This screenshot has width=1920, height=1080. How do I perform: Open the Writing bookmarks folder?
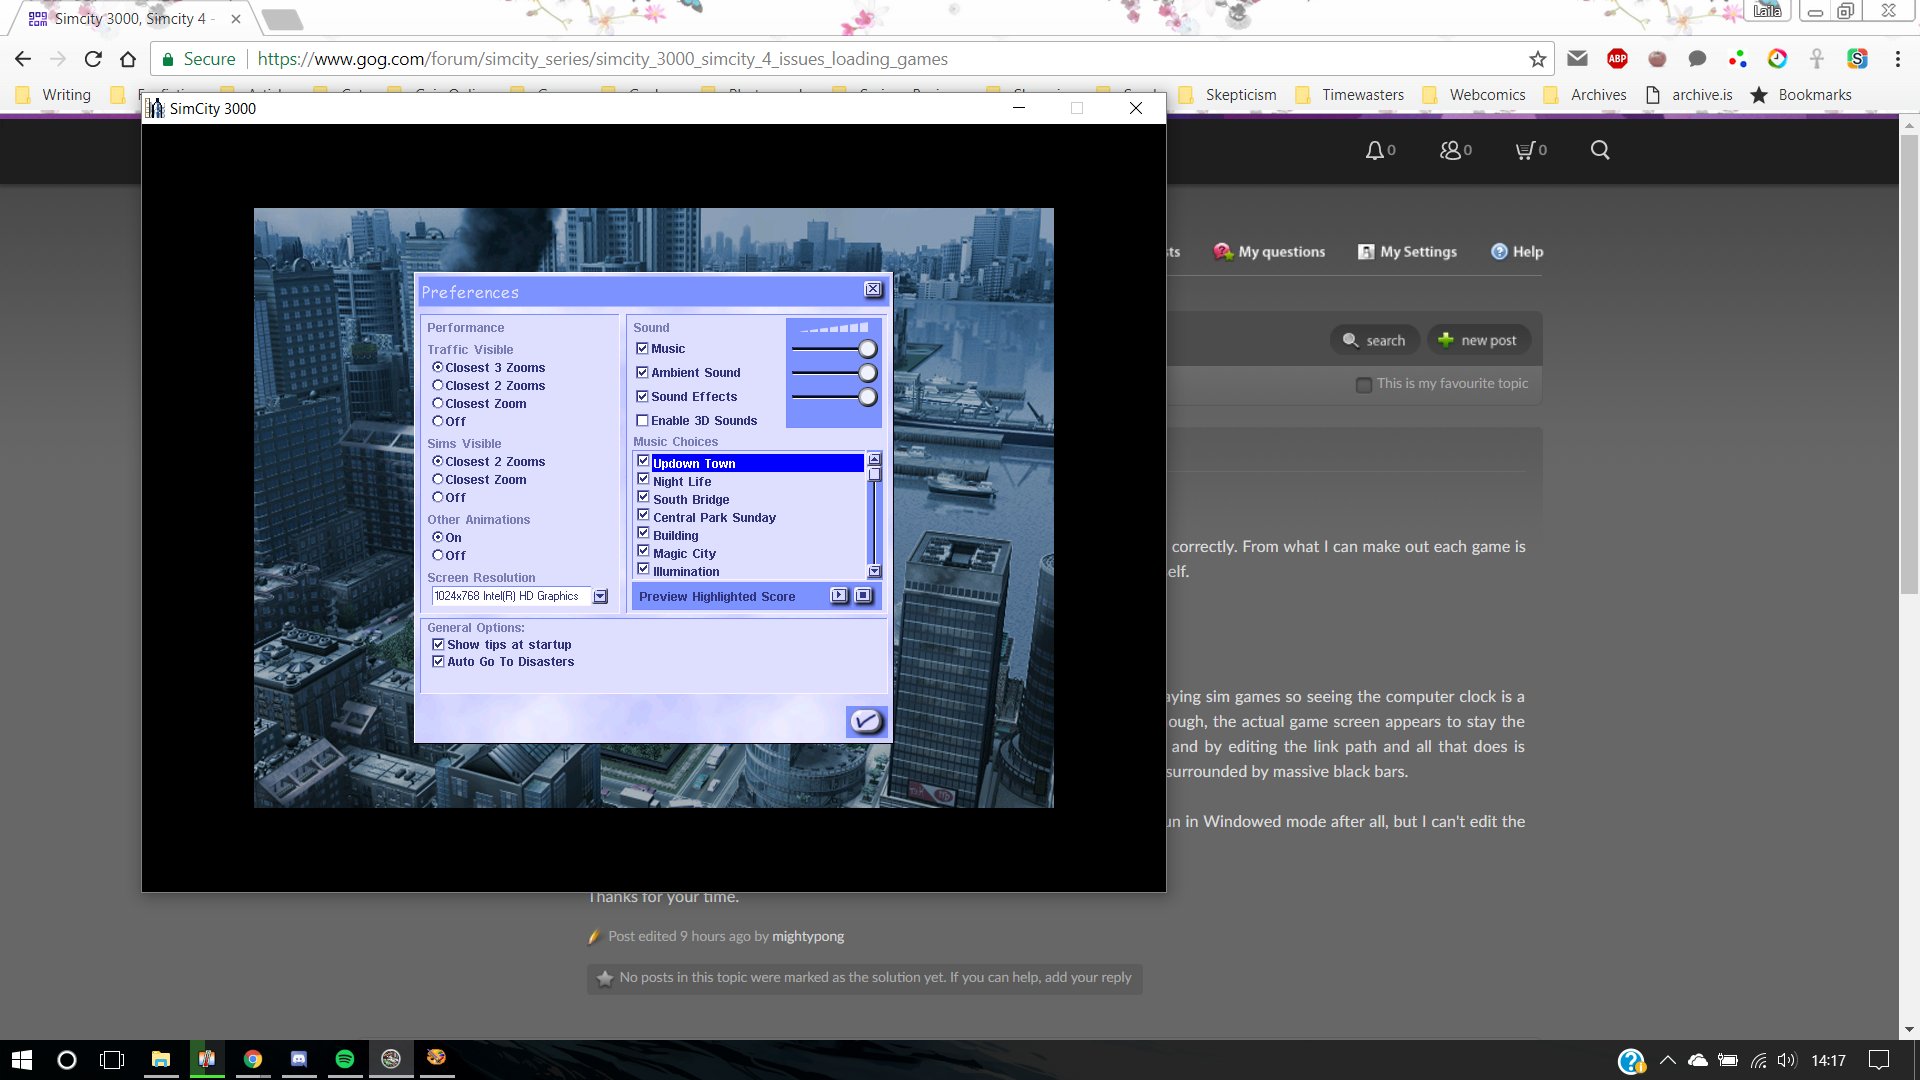click(54, 95)
